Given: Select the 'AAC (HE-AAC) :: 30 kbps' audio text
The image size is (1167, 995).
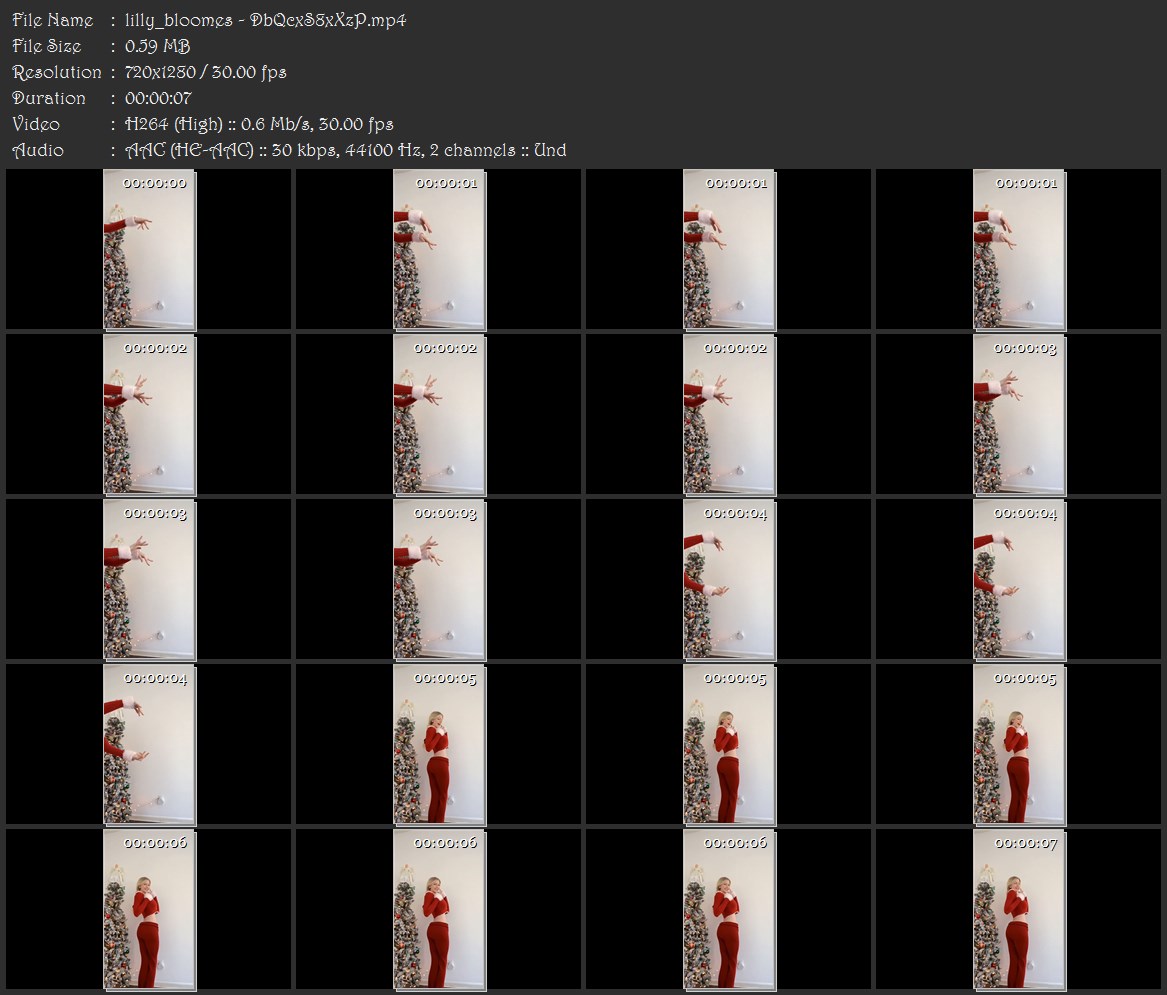Looking at the screenshot, I should 232,150.
